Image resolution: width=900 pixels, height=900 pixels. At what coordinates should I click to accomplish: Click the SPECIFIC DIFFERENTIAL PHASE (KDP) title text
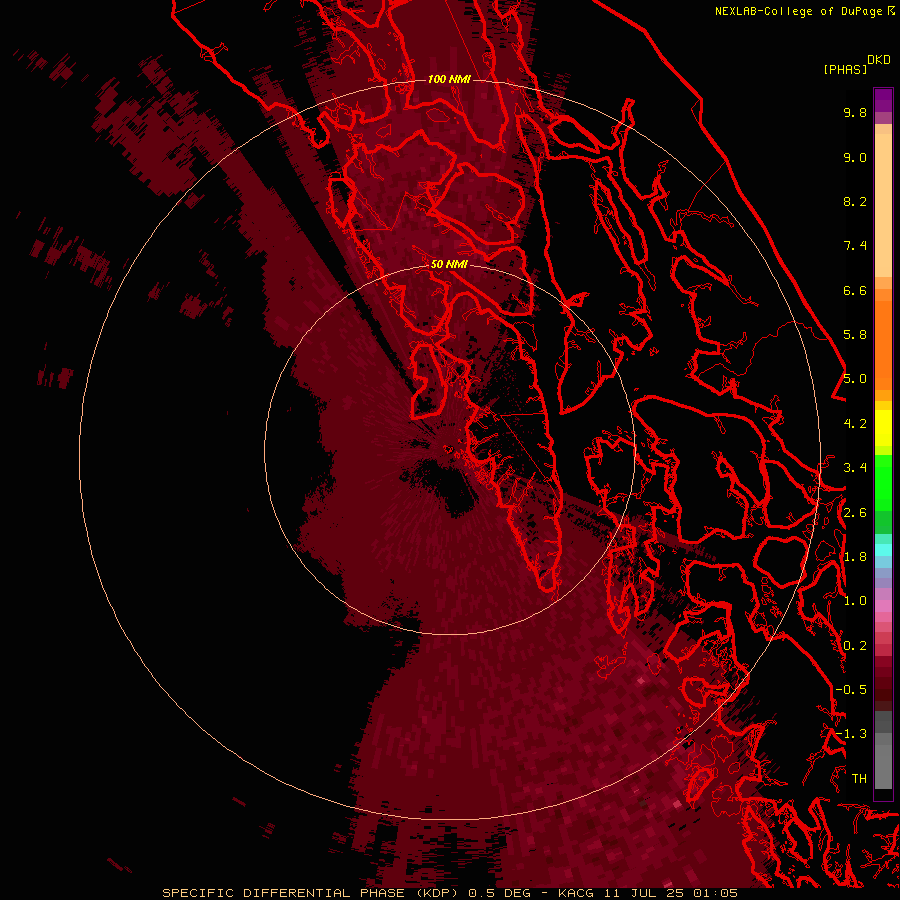click(x=313, y=893)
